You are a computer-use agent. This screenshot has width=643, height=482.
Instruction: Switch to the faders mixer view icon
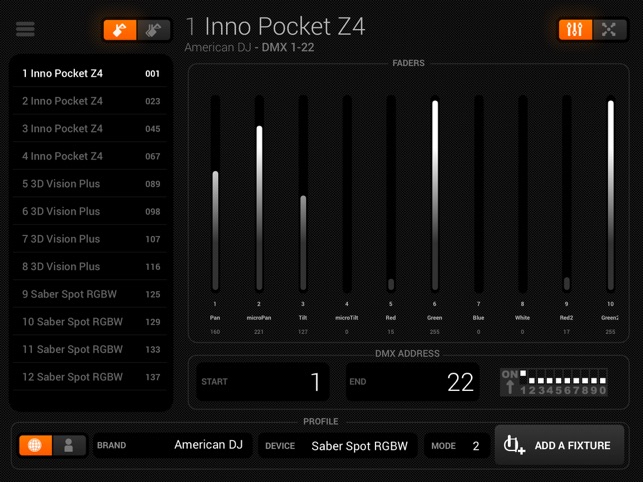point(575,29)
